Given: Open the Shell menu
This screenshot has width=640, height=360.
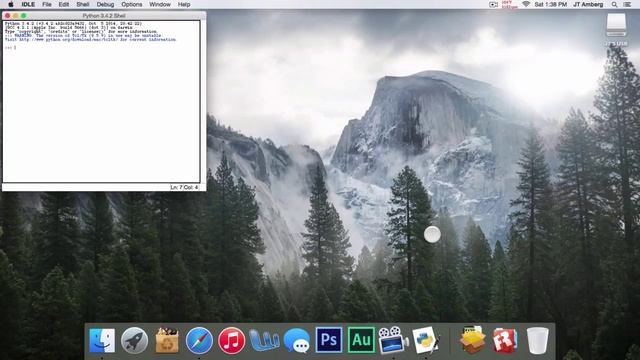Looking at the screenshot, I should coord(83,4).
